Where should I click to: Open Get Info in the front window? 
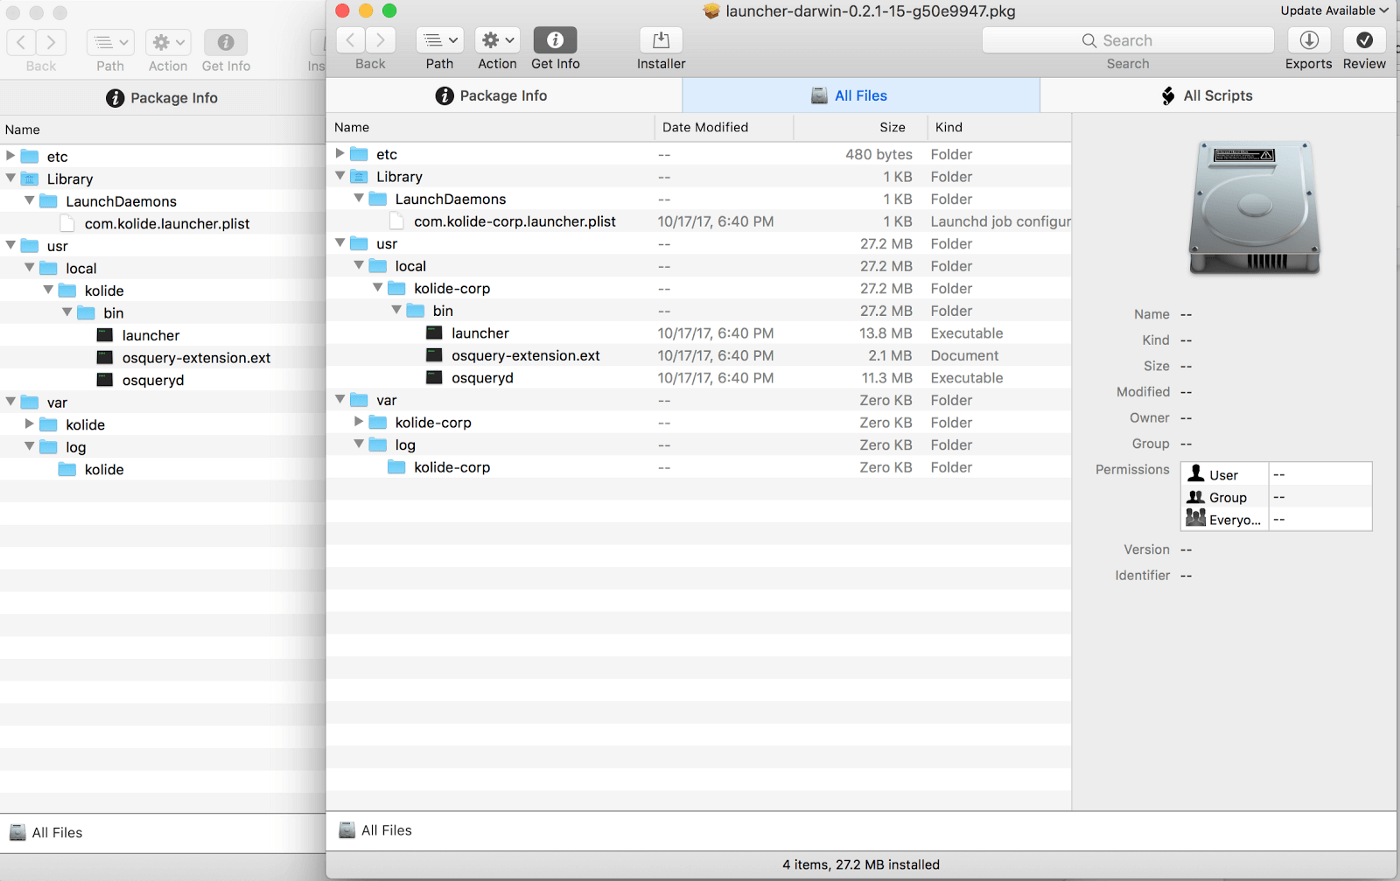tap(555, 40)
